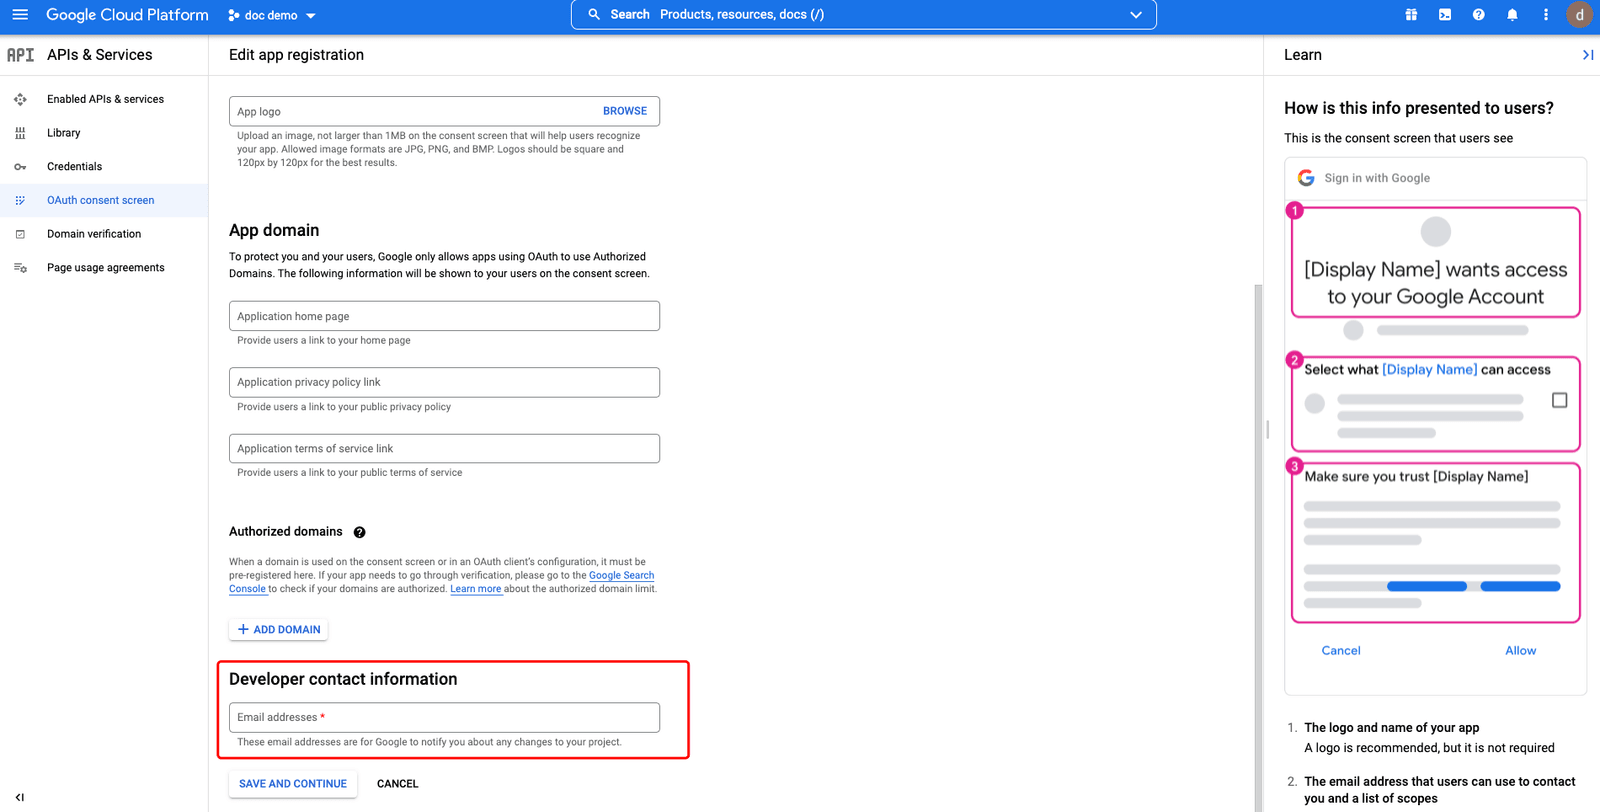The width and height of the screenshot is (1600, 812).
Task: Open the notifications bell
Action: coord(1512,15)
